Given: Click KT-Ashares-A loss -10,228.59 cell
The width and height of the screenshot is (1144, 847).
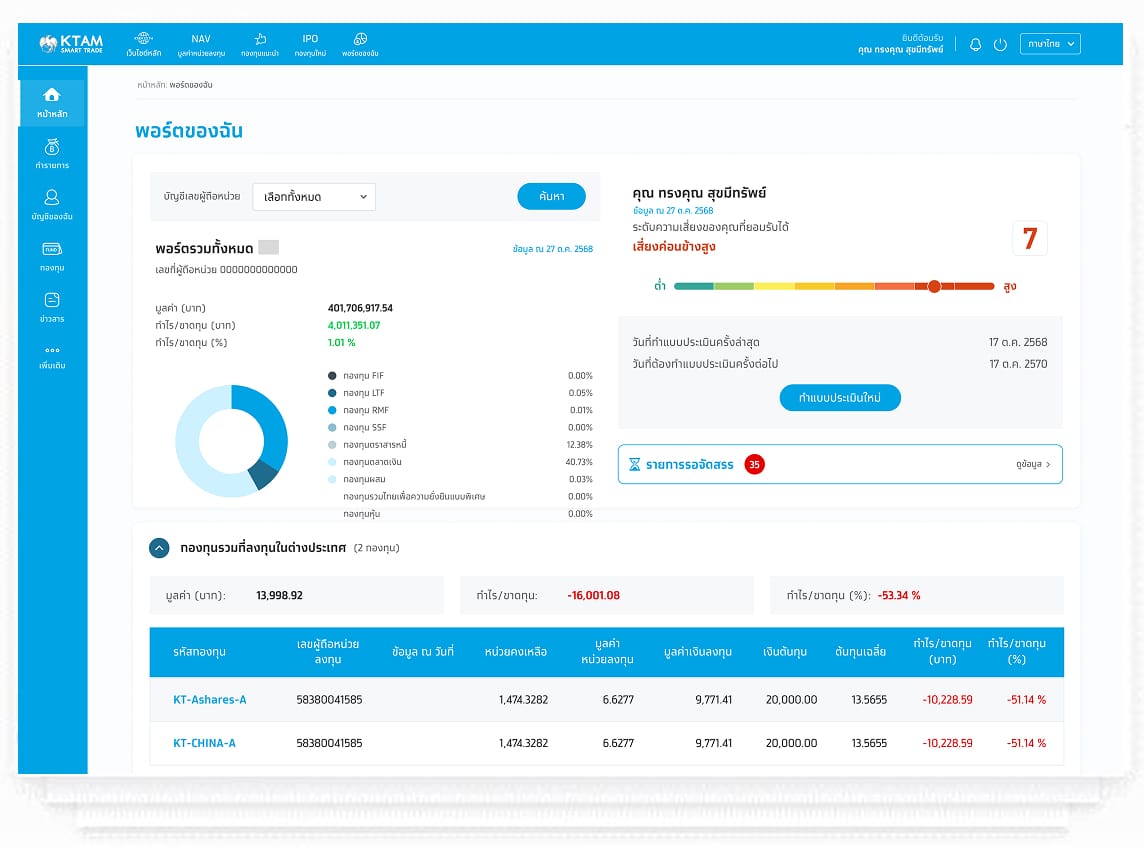Looking at the screenshot, I should [x=947, y=700].
